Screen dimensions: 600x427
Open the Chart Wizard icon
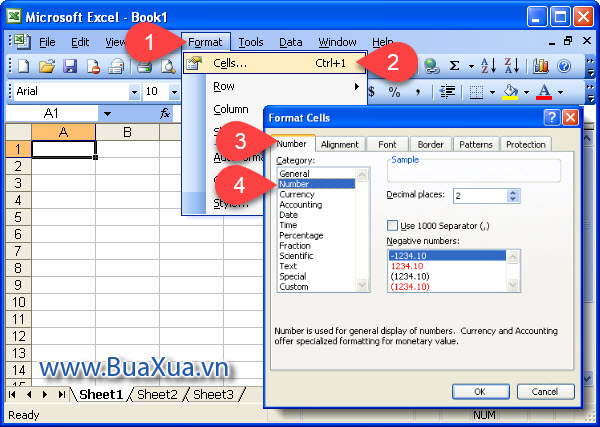click(541, 66)
